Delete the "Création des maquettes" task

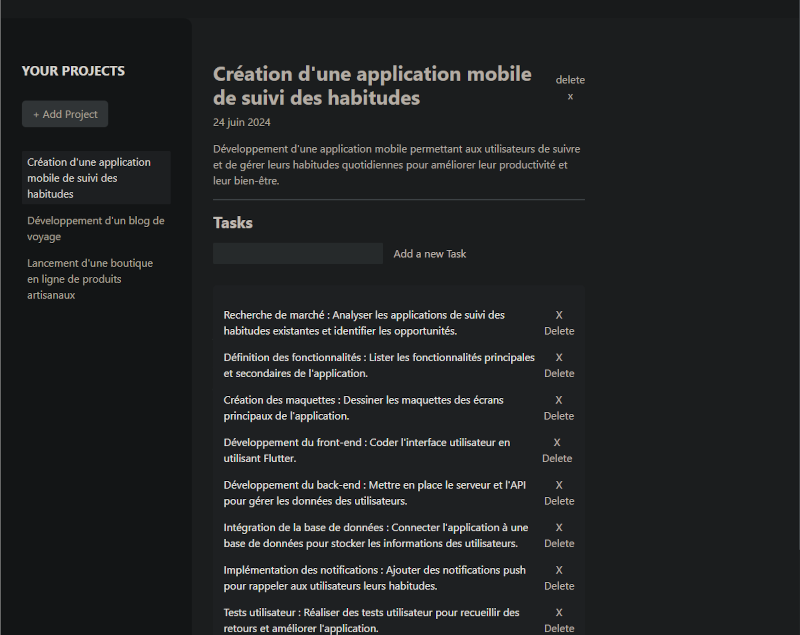(559, 408)
